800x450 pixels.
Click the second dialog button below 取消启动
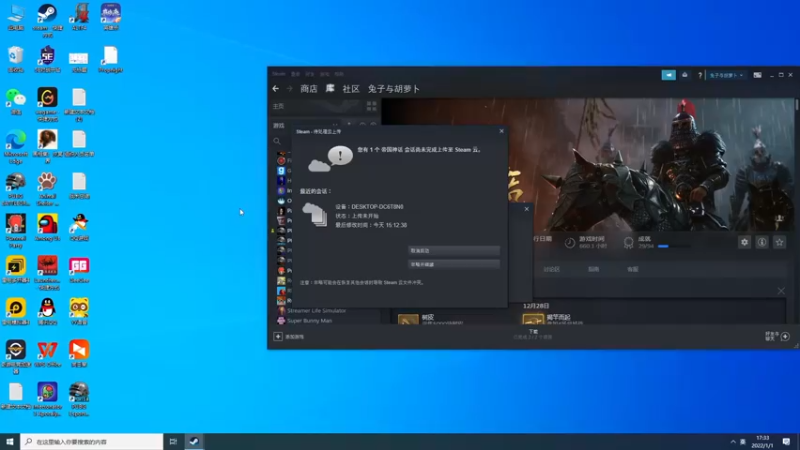pos(454,264)
